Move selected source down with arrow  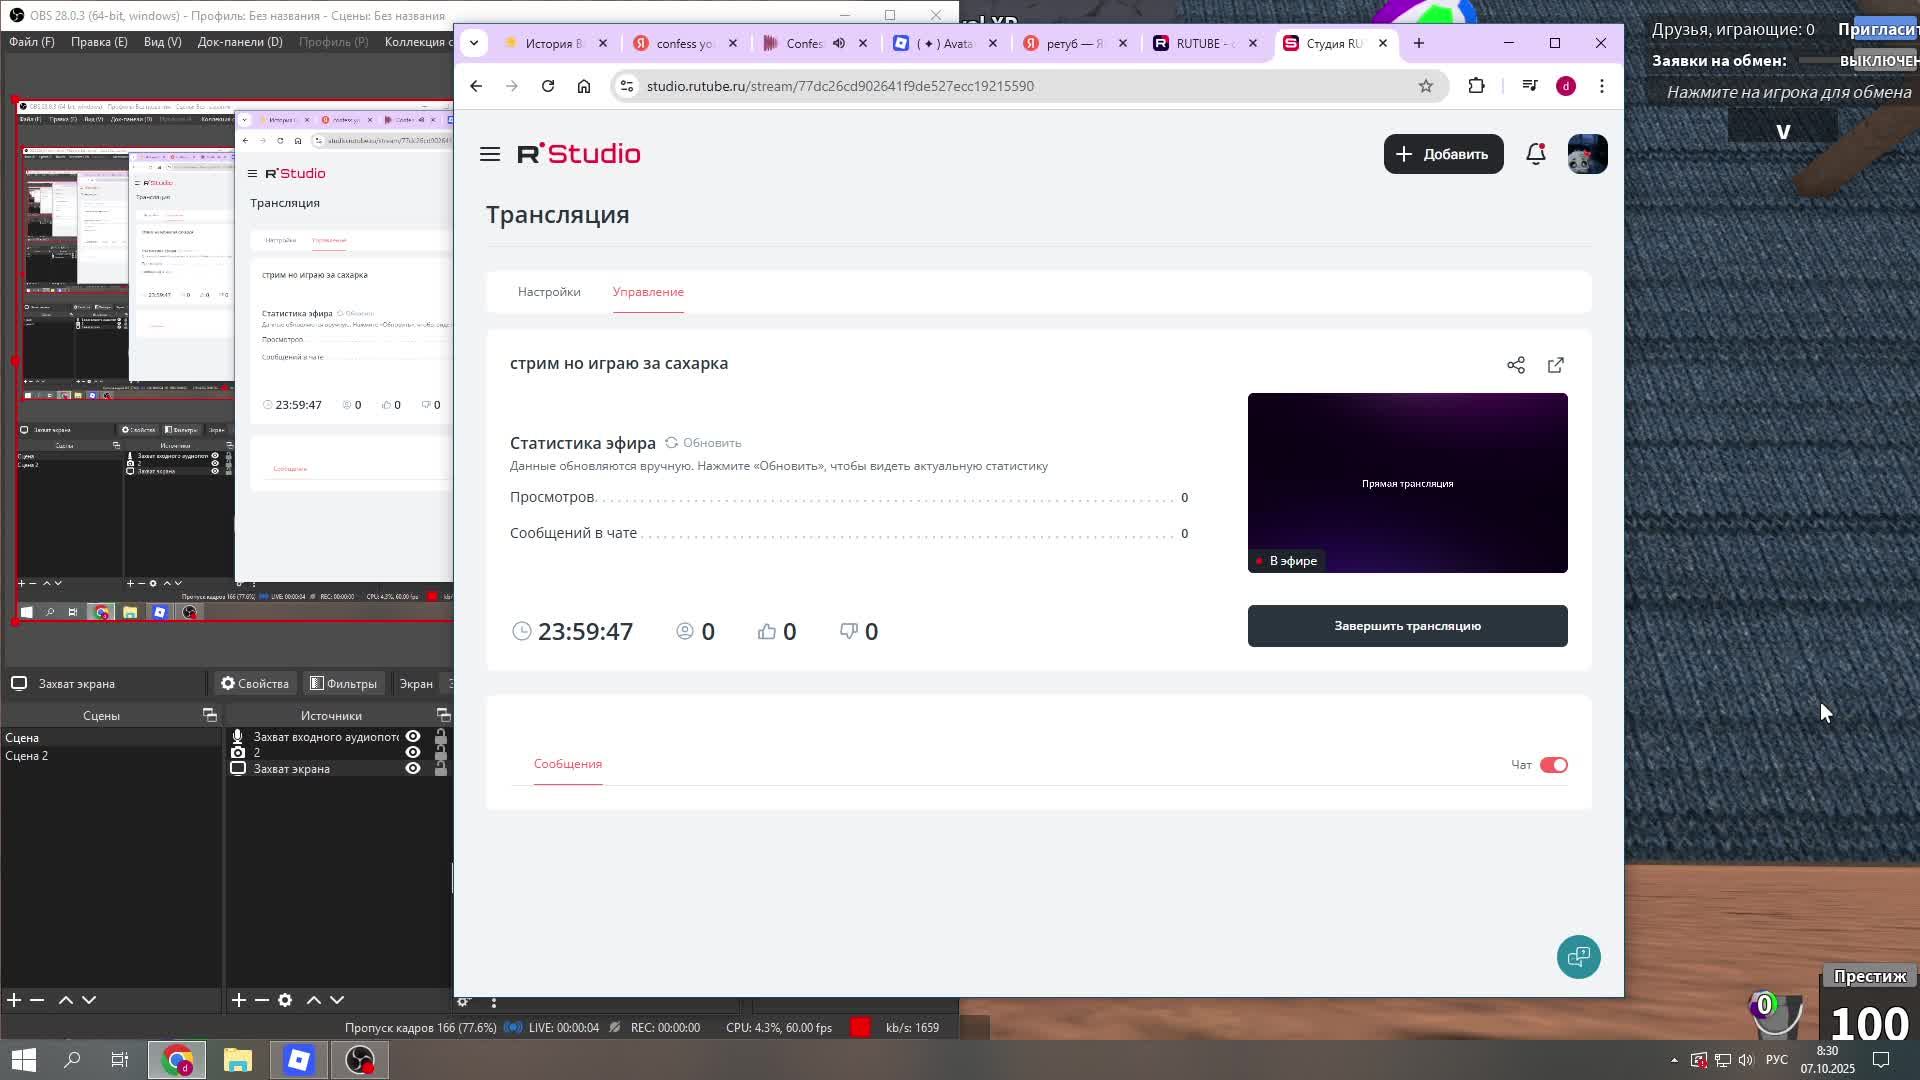point(337,1000)
